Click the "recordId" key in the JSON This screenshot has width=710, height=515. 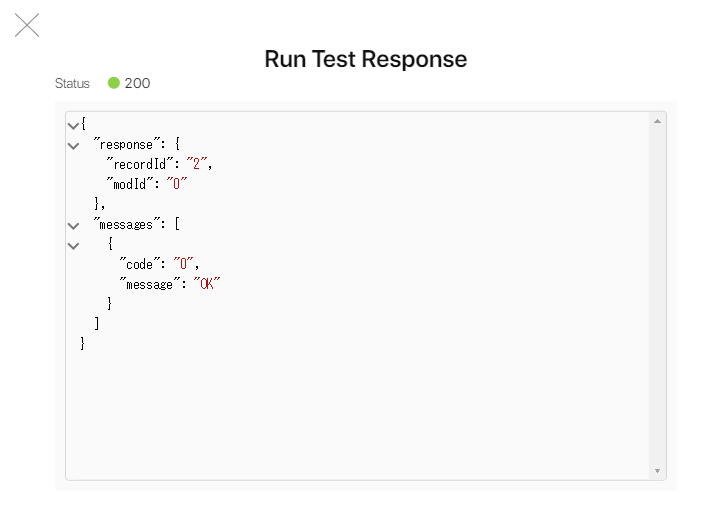(140, 164)
